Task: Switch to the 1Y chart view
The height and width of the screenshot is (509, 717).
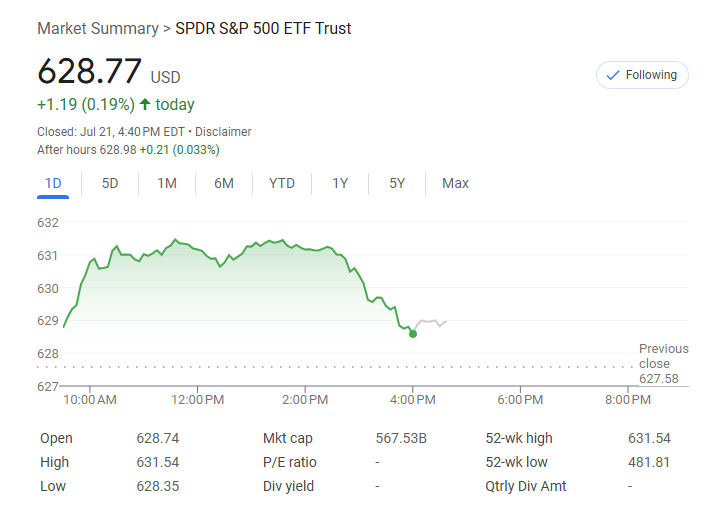Action: coord(340,183)
